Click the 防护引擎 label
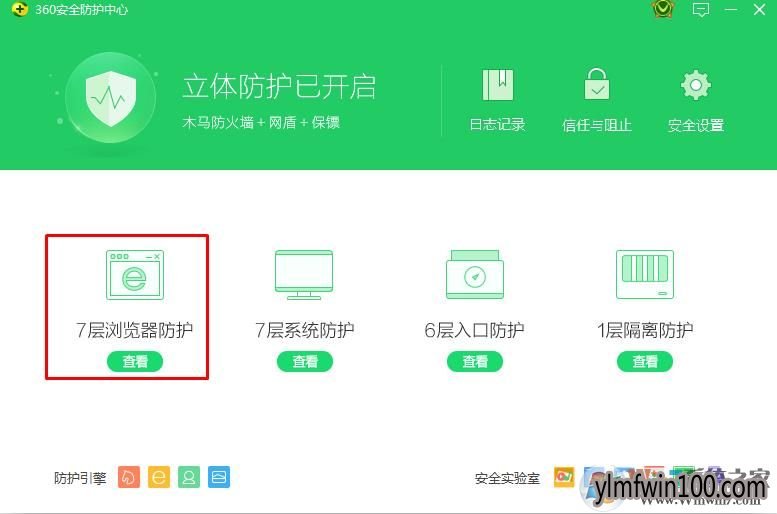 click(80, 478)
